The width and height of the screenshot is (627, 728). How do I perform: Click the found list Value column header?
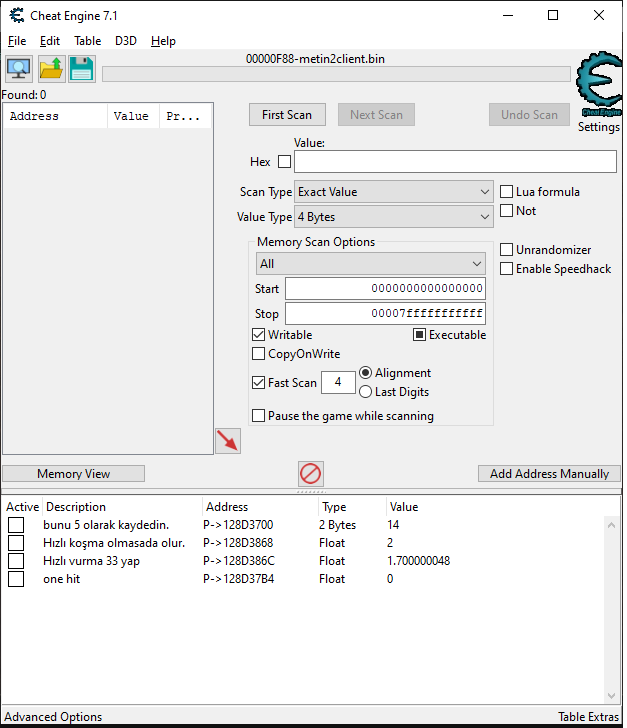134,116
